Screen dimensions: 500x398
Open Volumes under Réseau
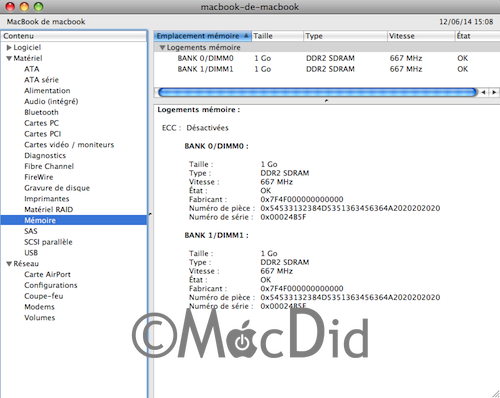tap(39, 317)
